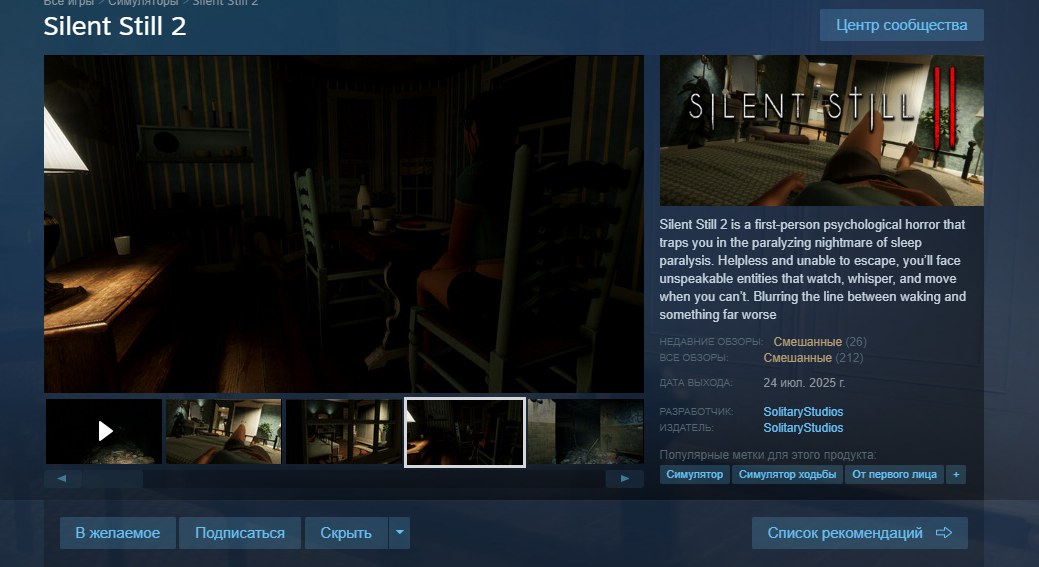Click the Silent Still II header image
This screenshot has height=567, width=1039.
coord(822,130)
